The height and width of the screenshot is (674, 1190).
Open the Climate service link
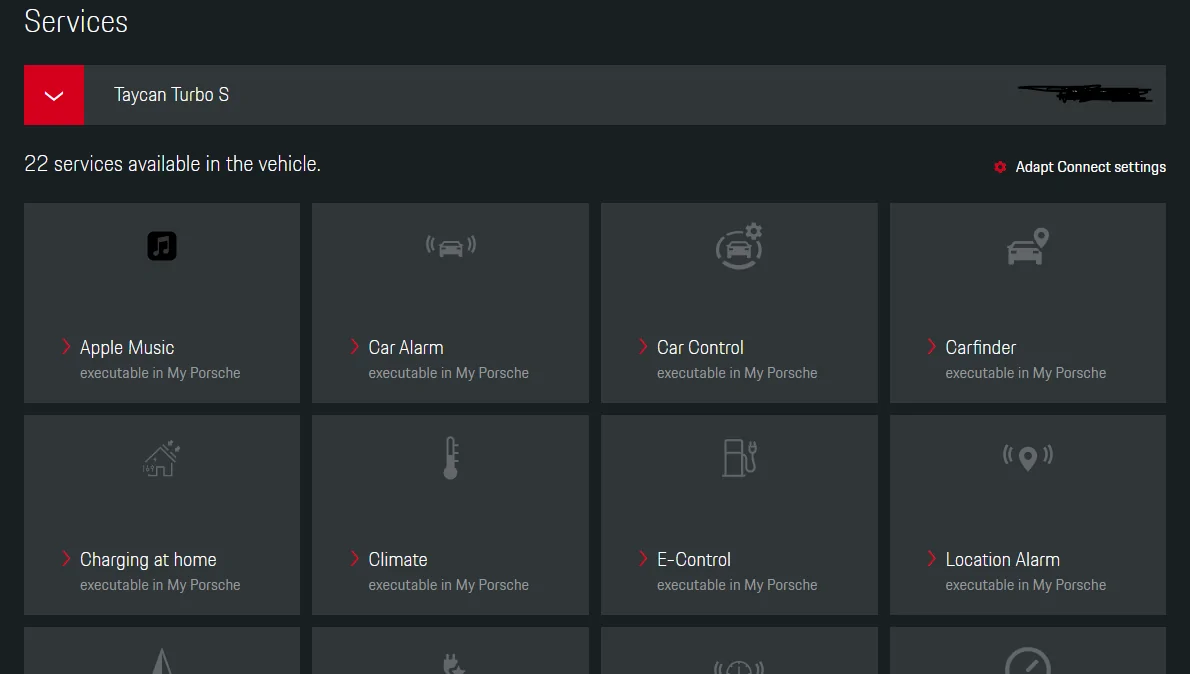(x=398, y=559)
